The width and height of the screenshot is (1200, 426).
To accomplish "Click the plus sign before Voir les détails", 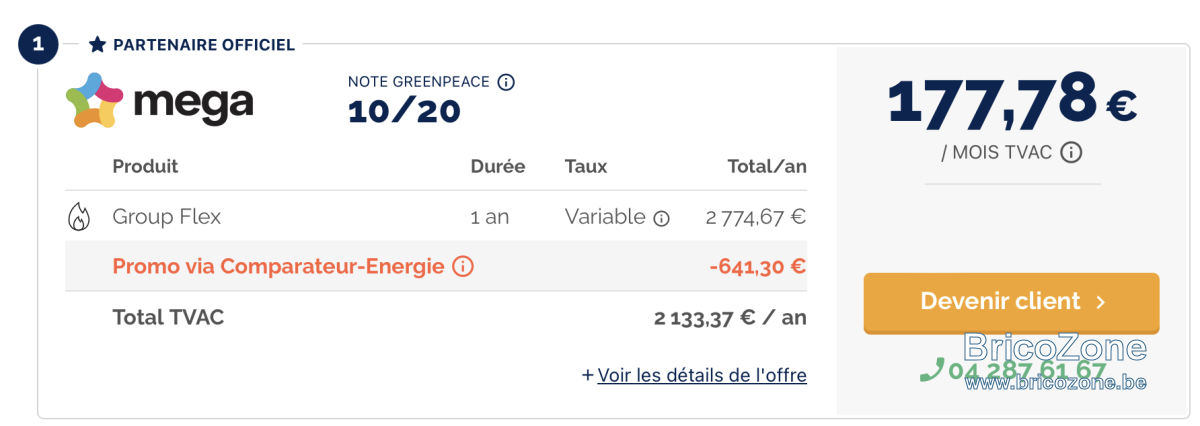I will pos(588,375).
